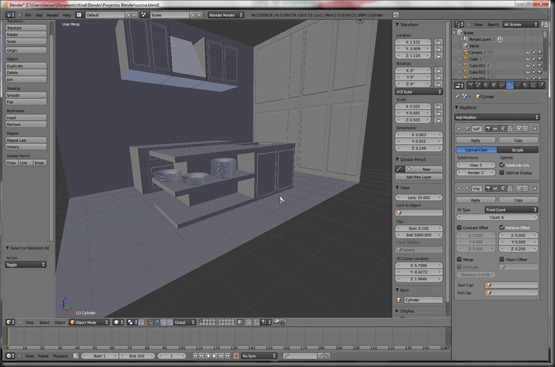Viewport: 555px width, 367px height.
Task: Click Add New Layer in Grease Pencil
Action: tap(419, 177)
